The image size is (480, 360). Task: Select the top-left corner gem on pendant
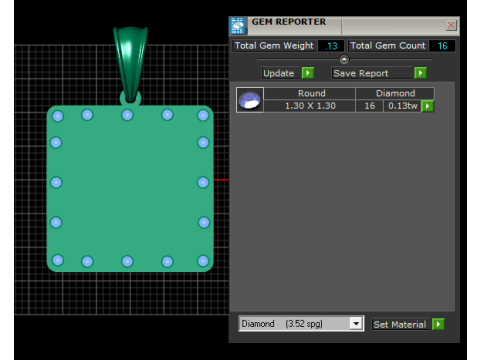pyautogui.click(x=58, y=116)
